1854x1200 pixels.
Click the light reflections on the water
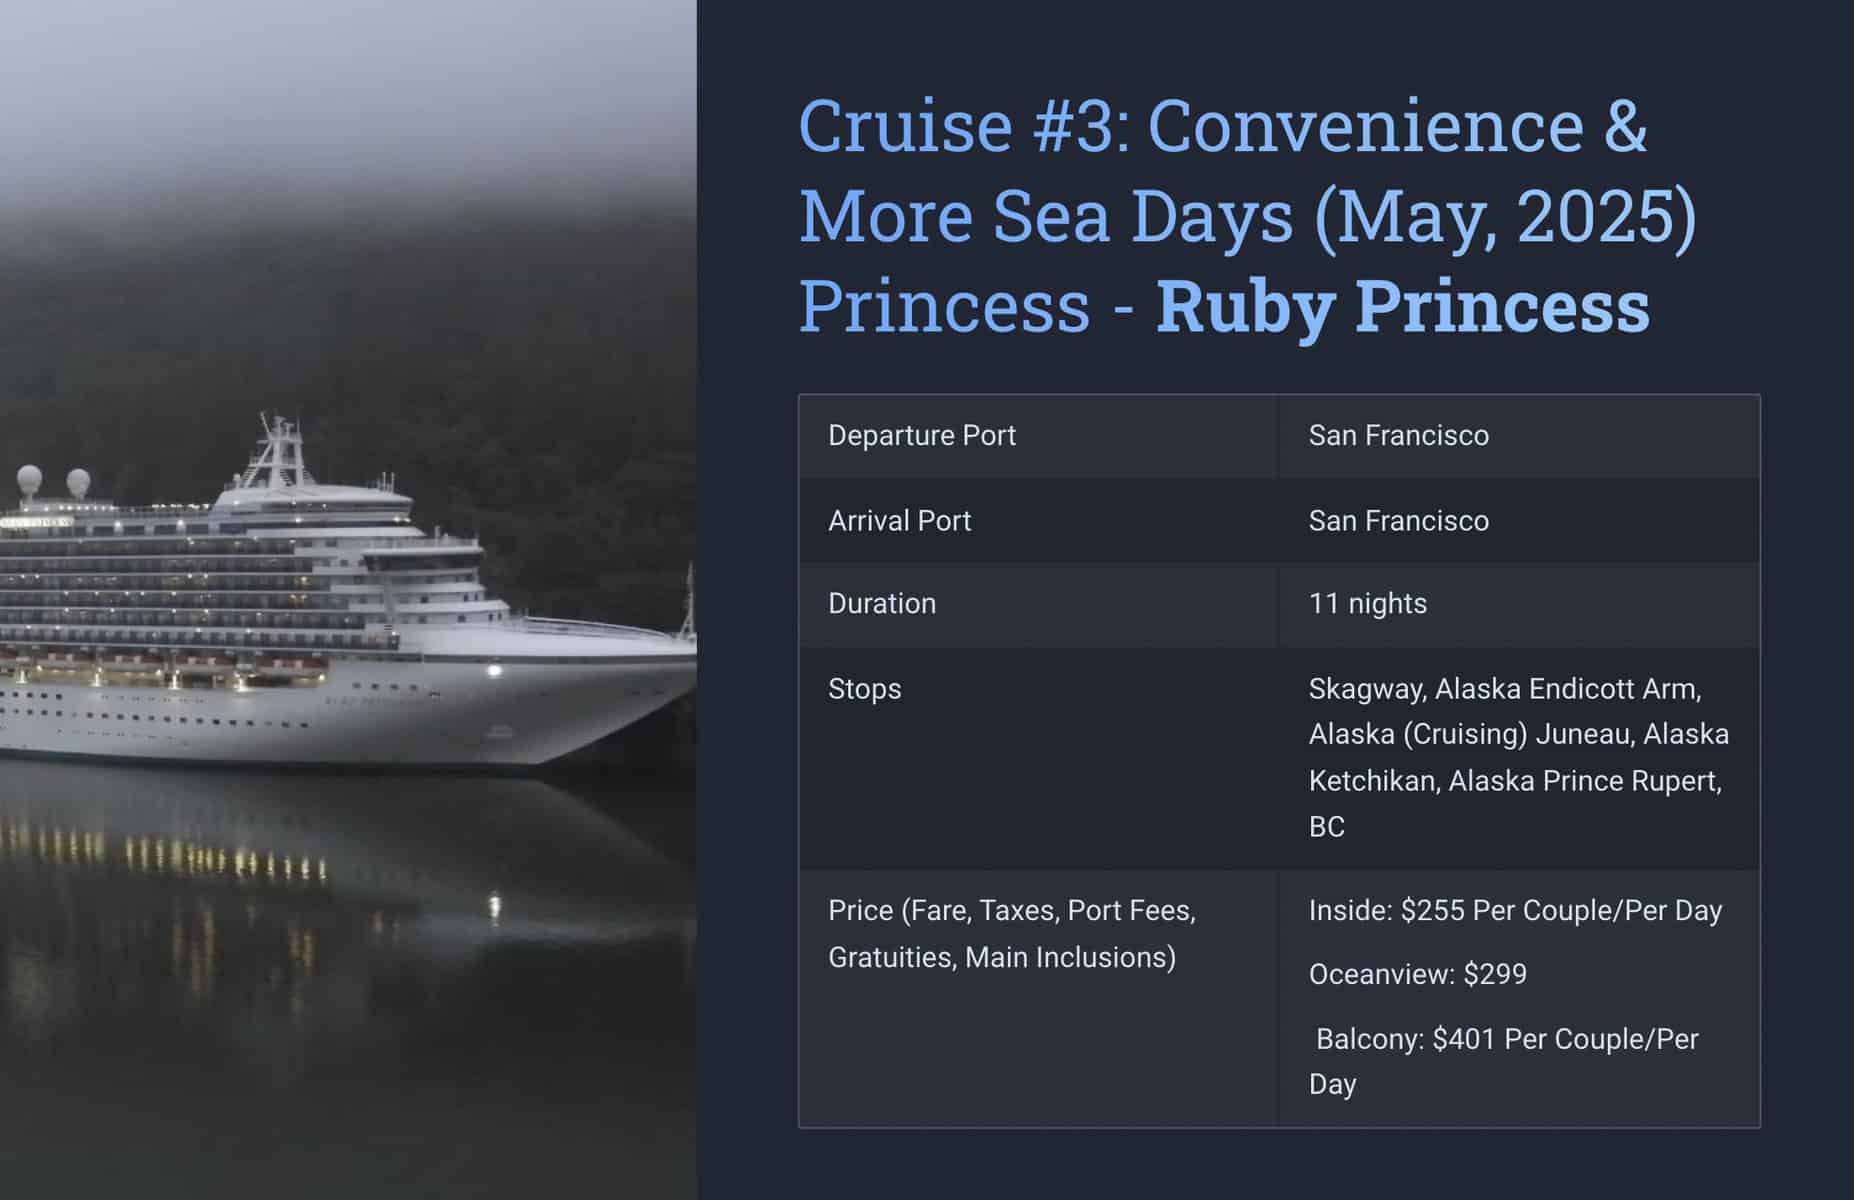[230, 860]
